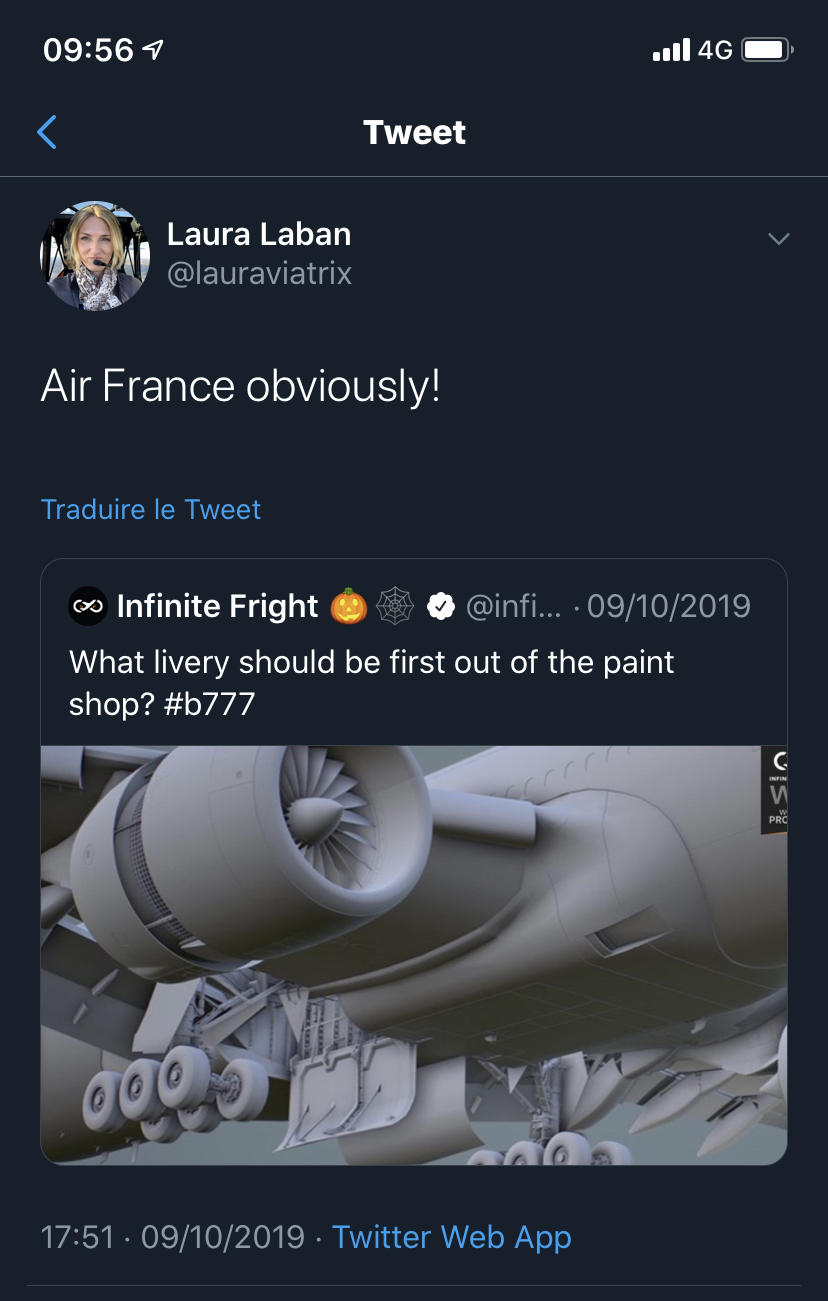The image size is (828, 1301).
Task: Tap the Laura Laban display name
Action: pyautogui.click(x=259, y=235)
